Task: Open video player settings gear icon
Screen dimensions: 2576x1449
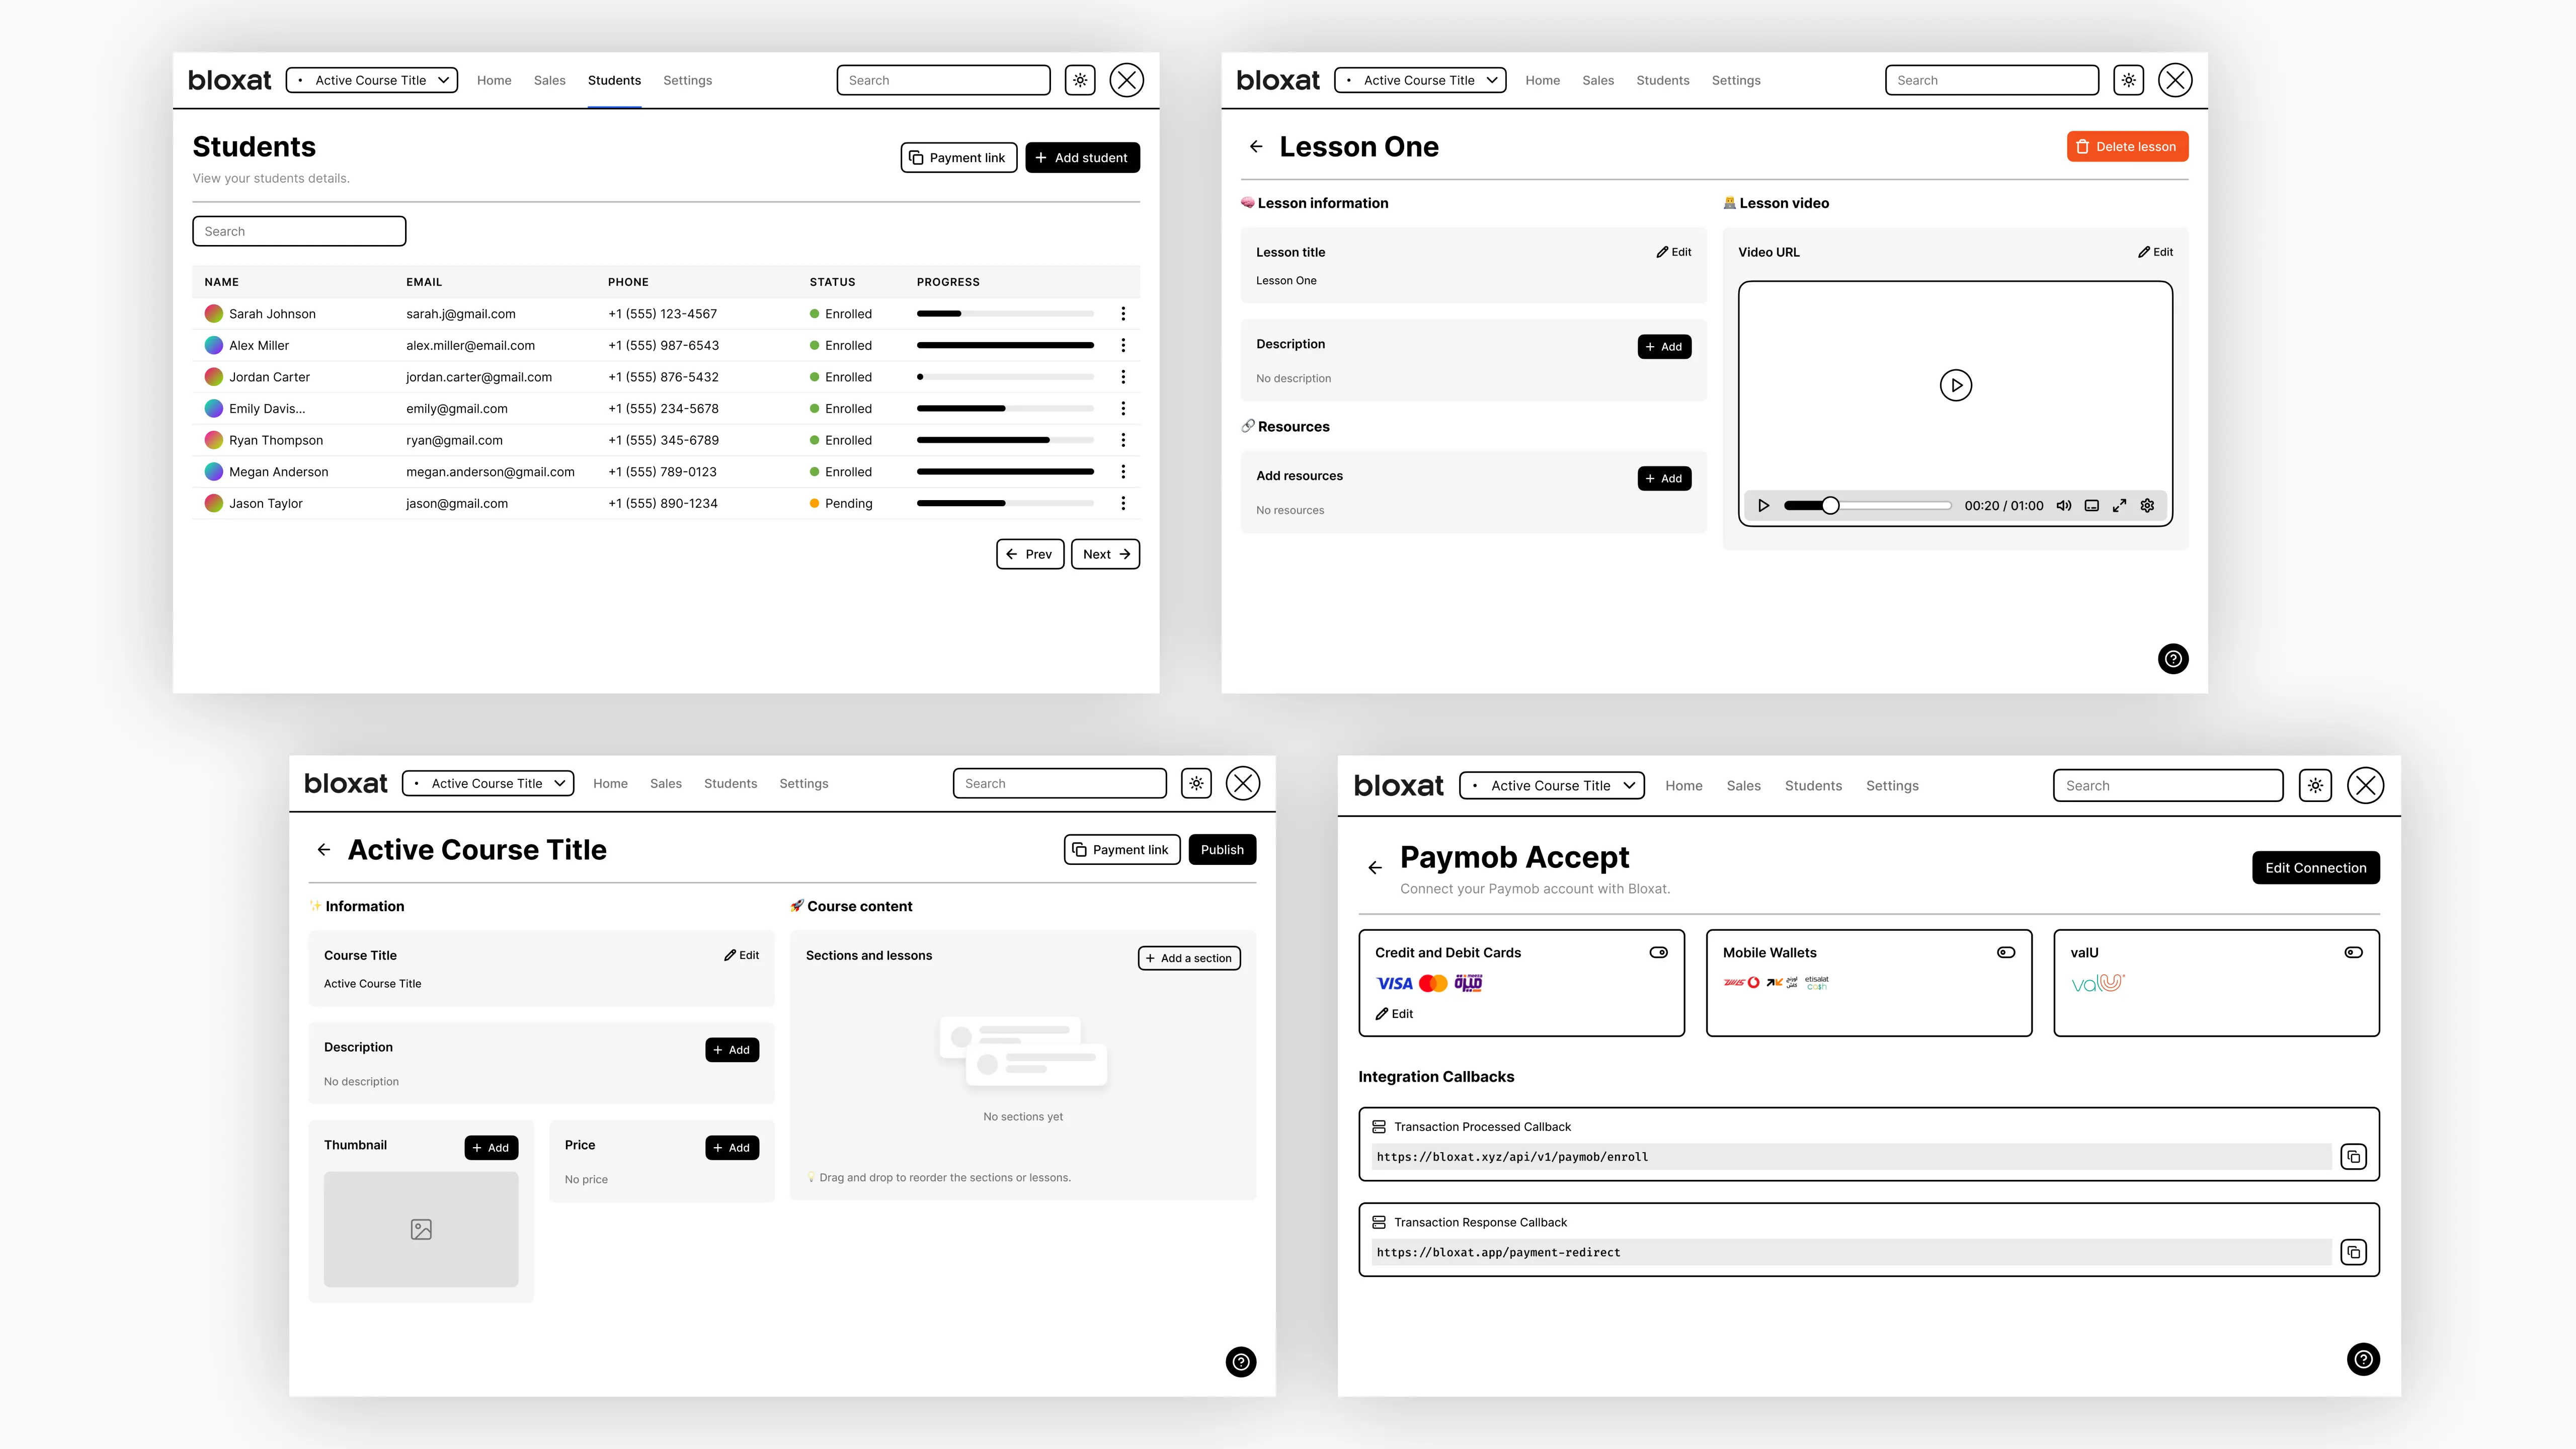Action: pos(2147,506)
